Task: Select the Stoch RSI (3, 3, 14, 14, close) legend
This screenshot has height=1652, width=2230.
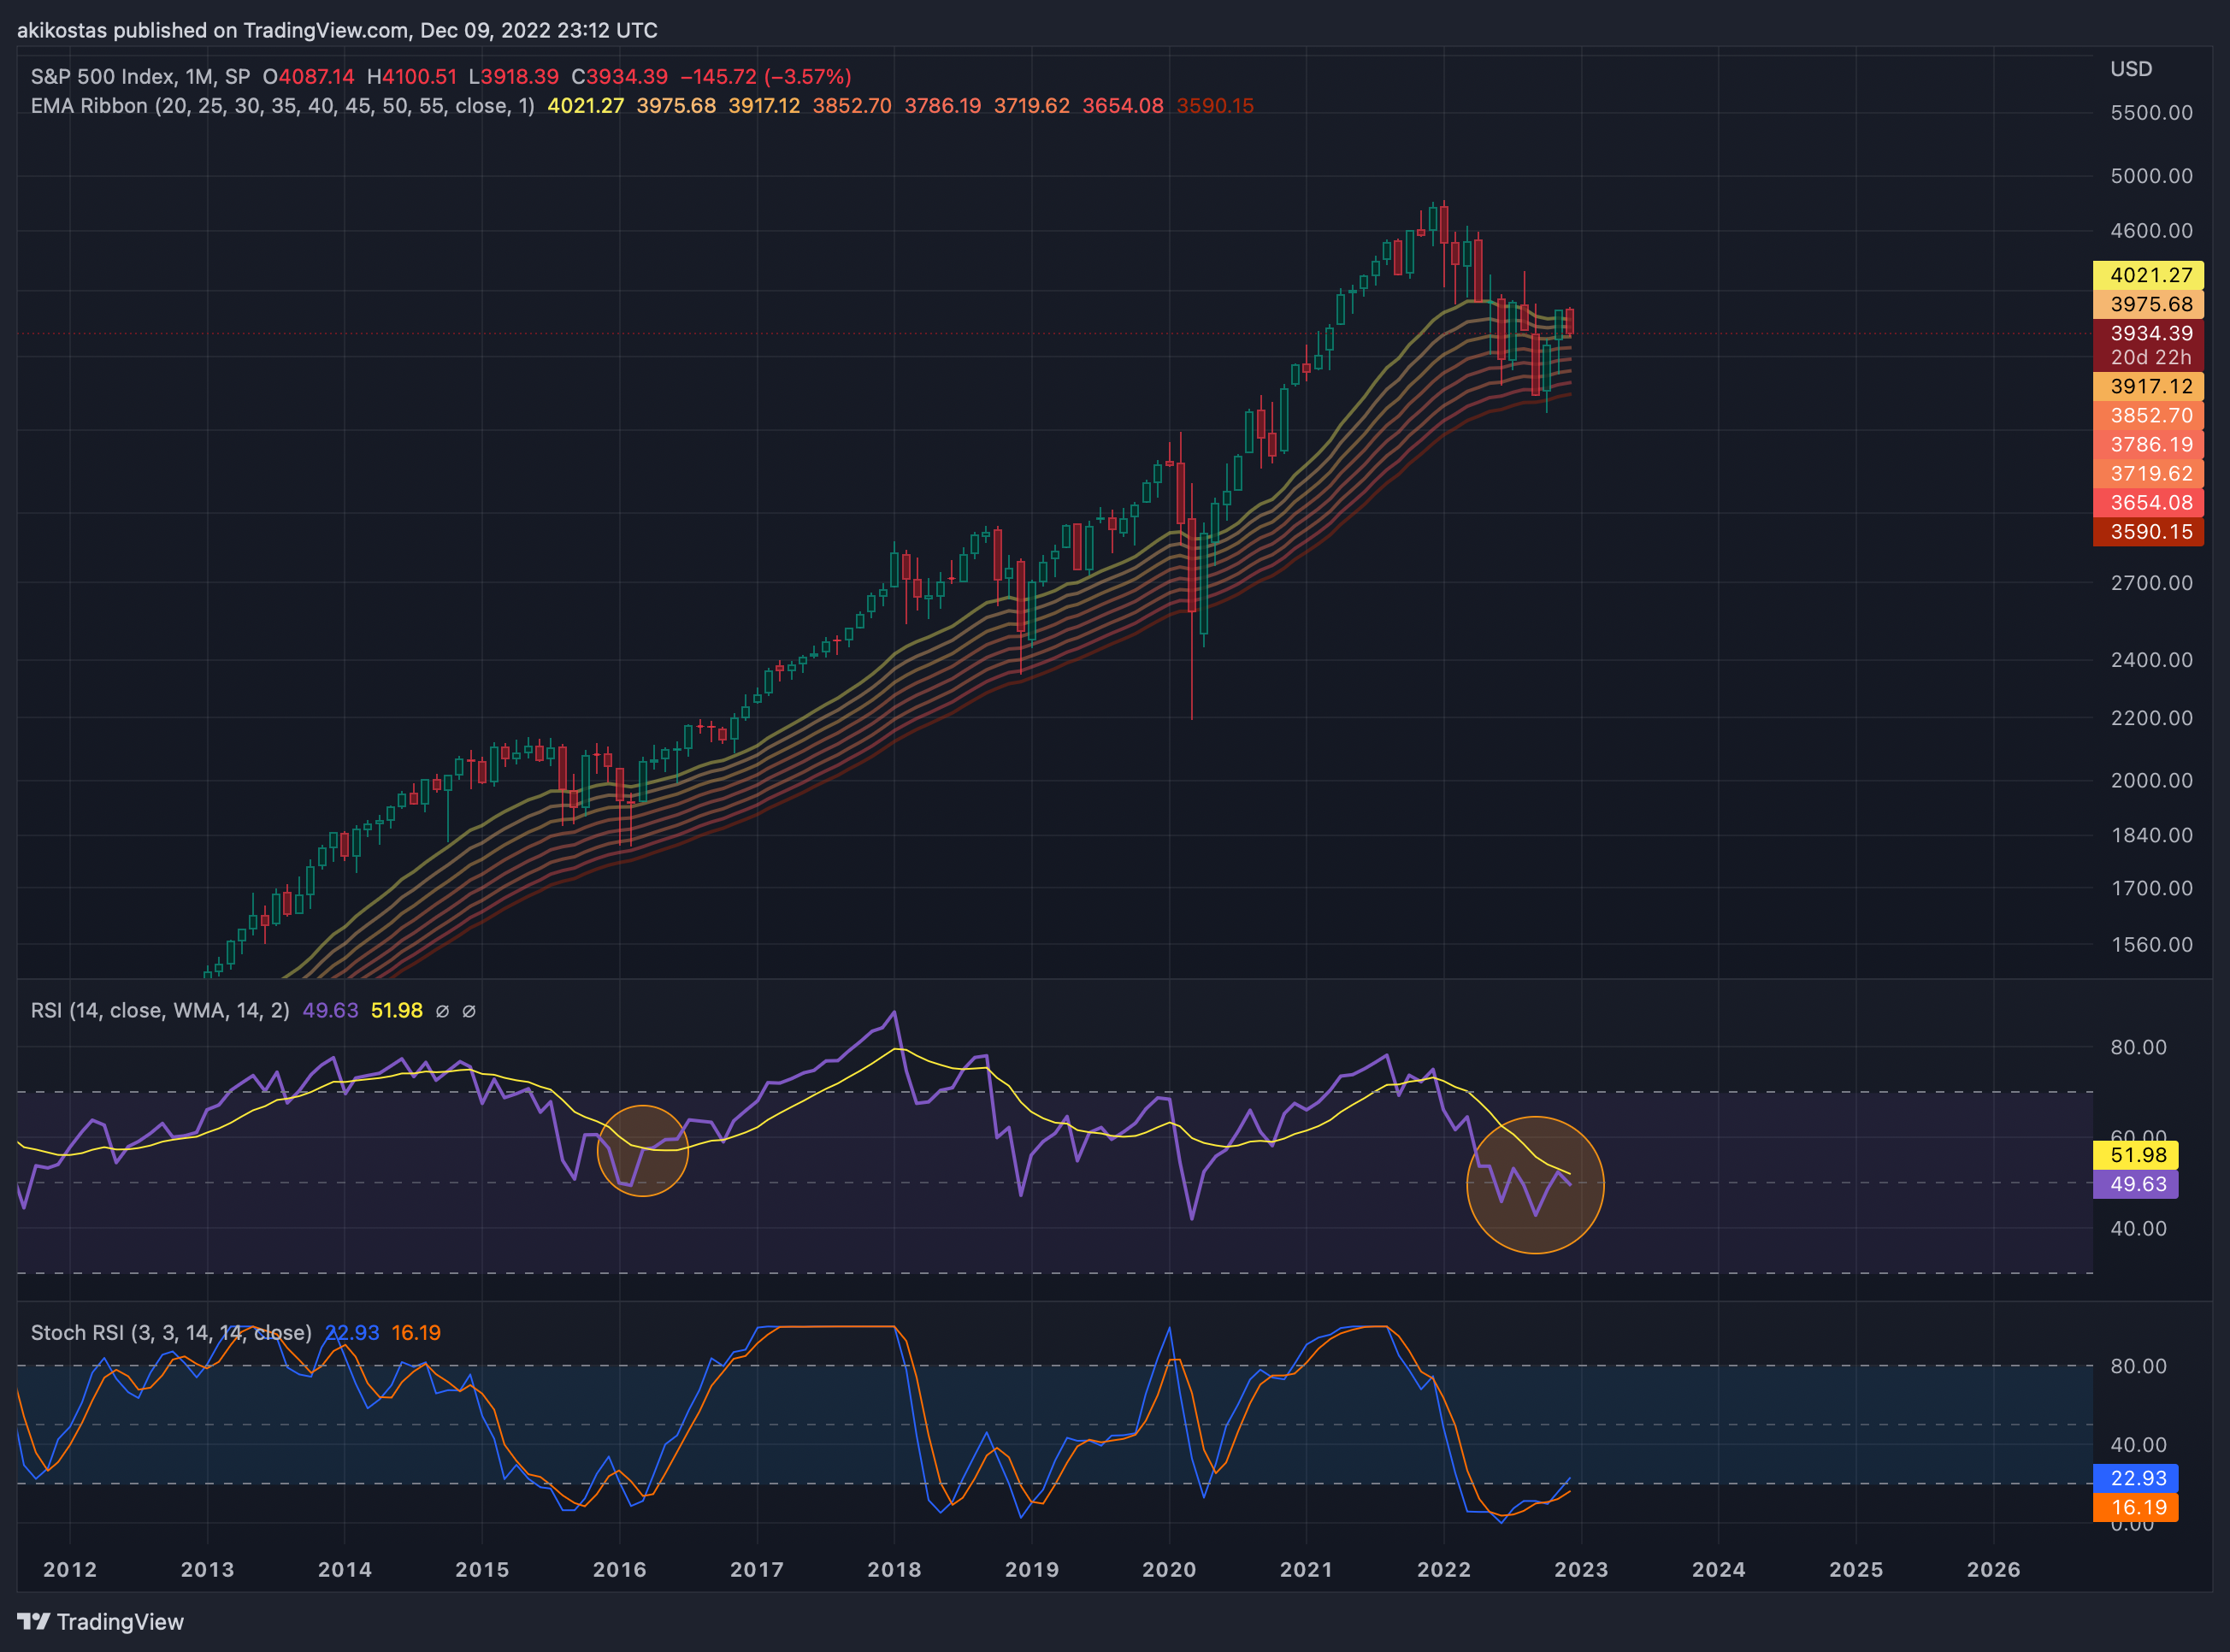Action: (x=171, y=1332)
